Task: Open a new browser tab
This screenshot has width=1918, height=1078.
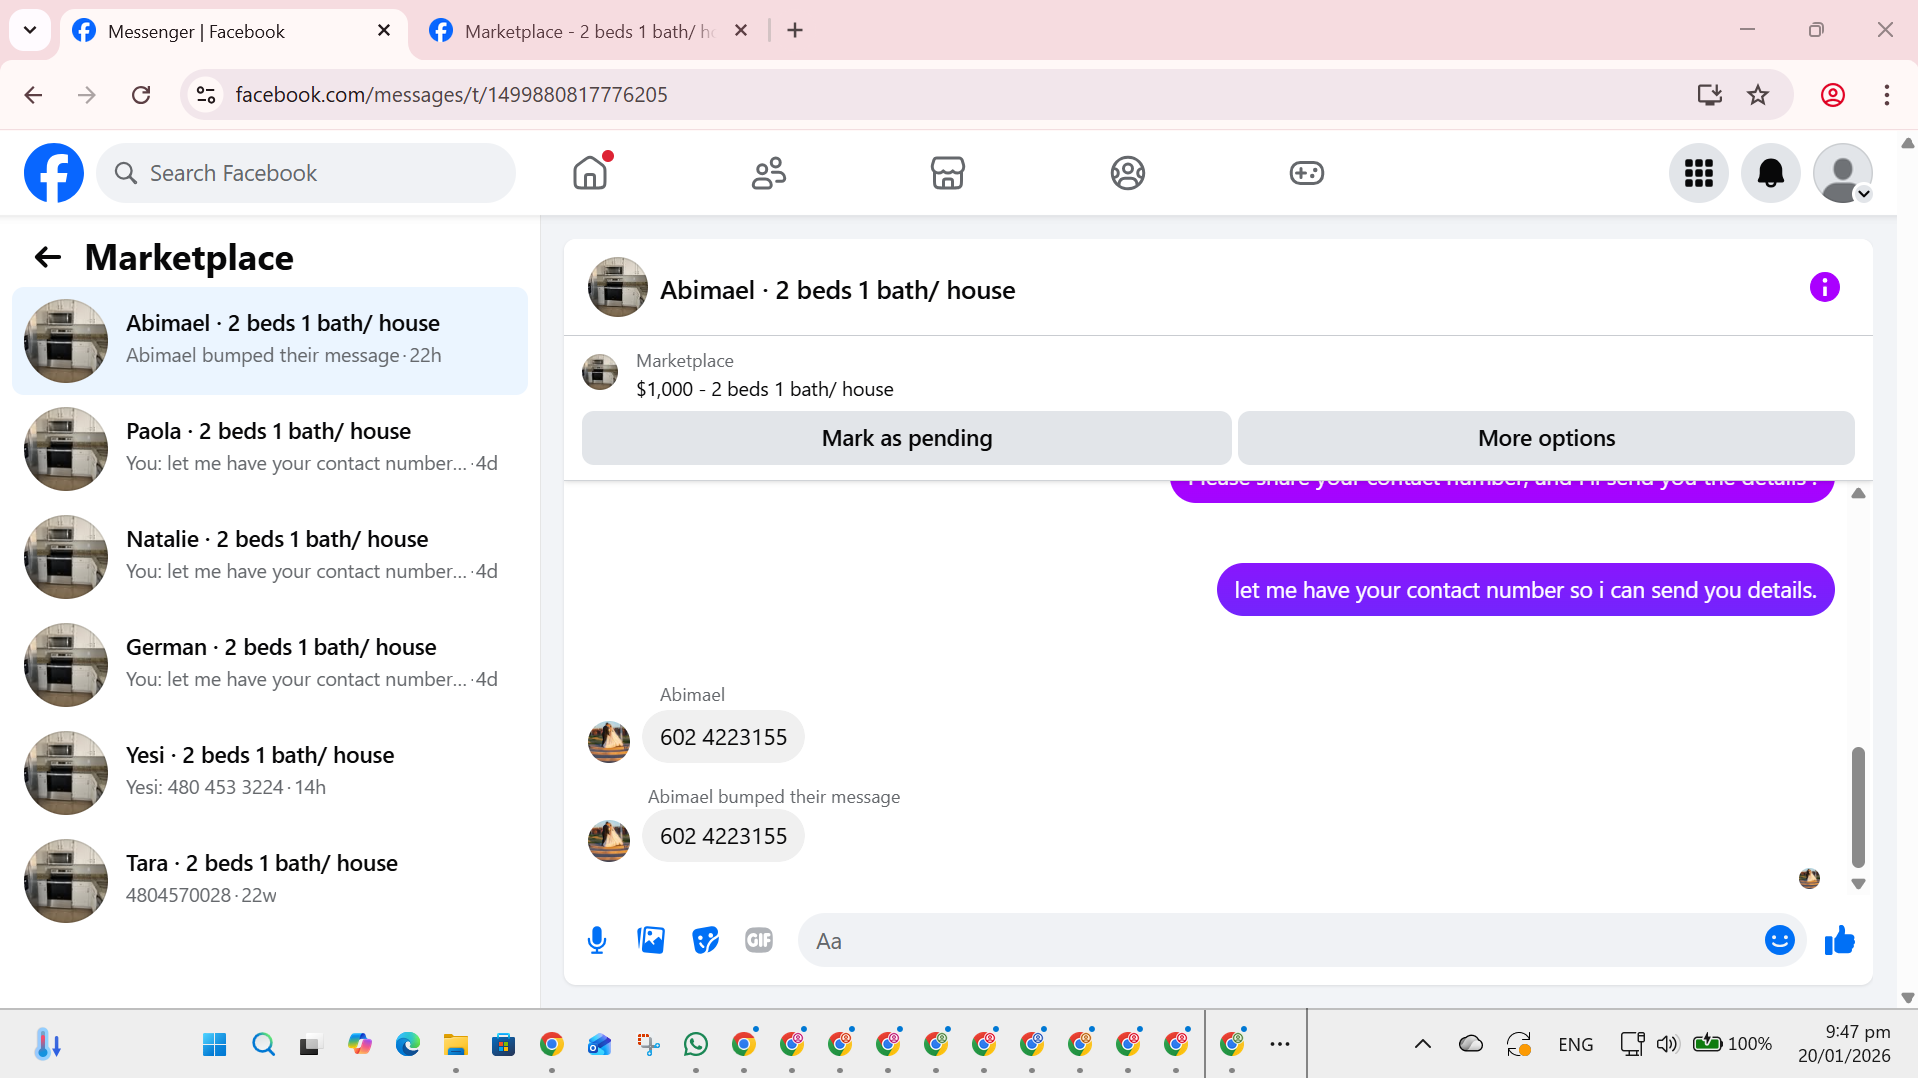Action: click(x=795, y=31)
